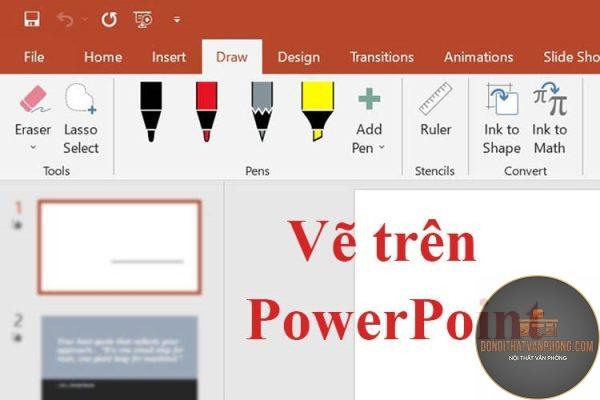Select slide 1 thumbnail

(x=119, y=247)
